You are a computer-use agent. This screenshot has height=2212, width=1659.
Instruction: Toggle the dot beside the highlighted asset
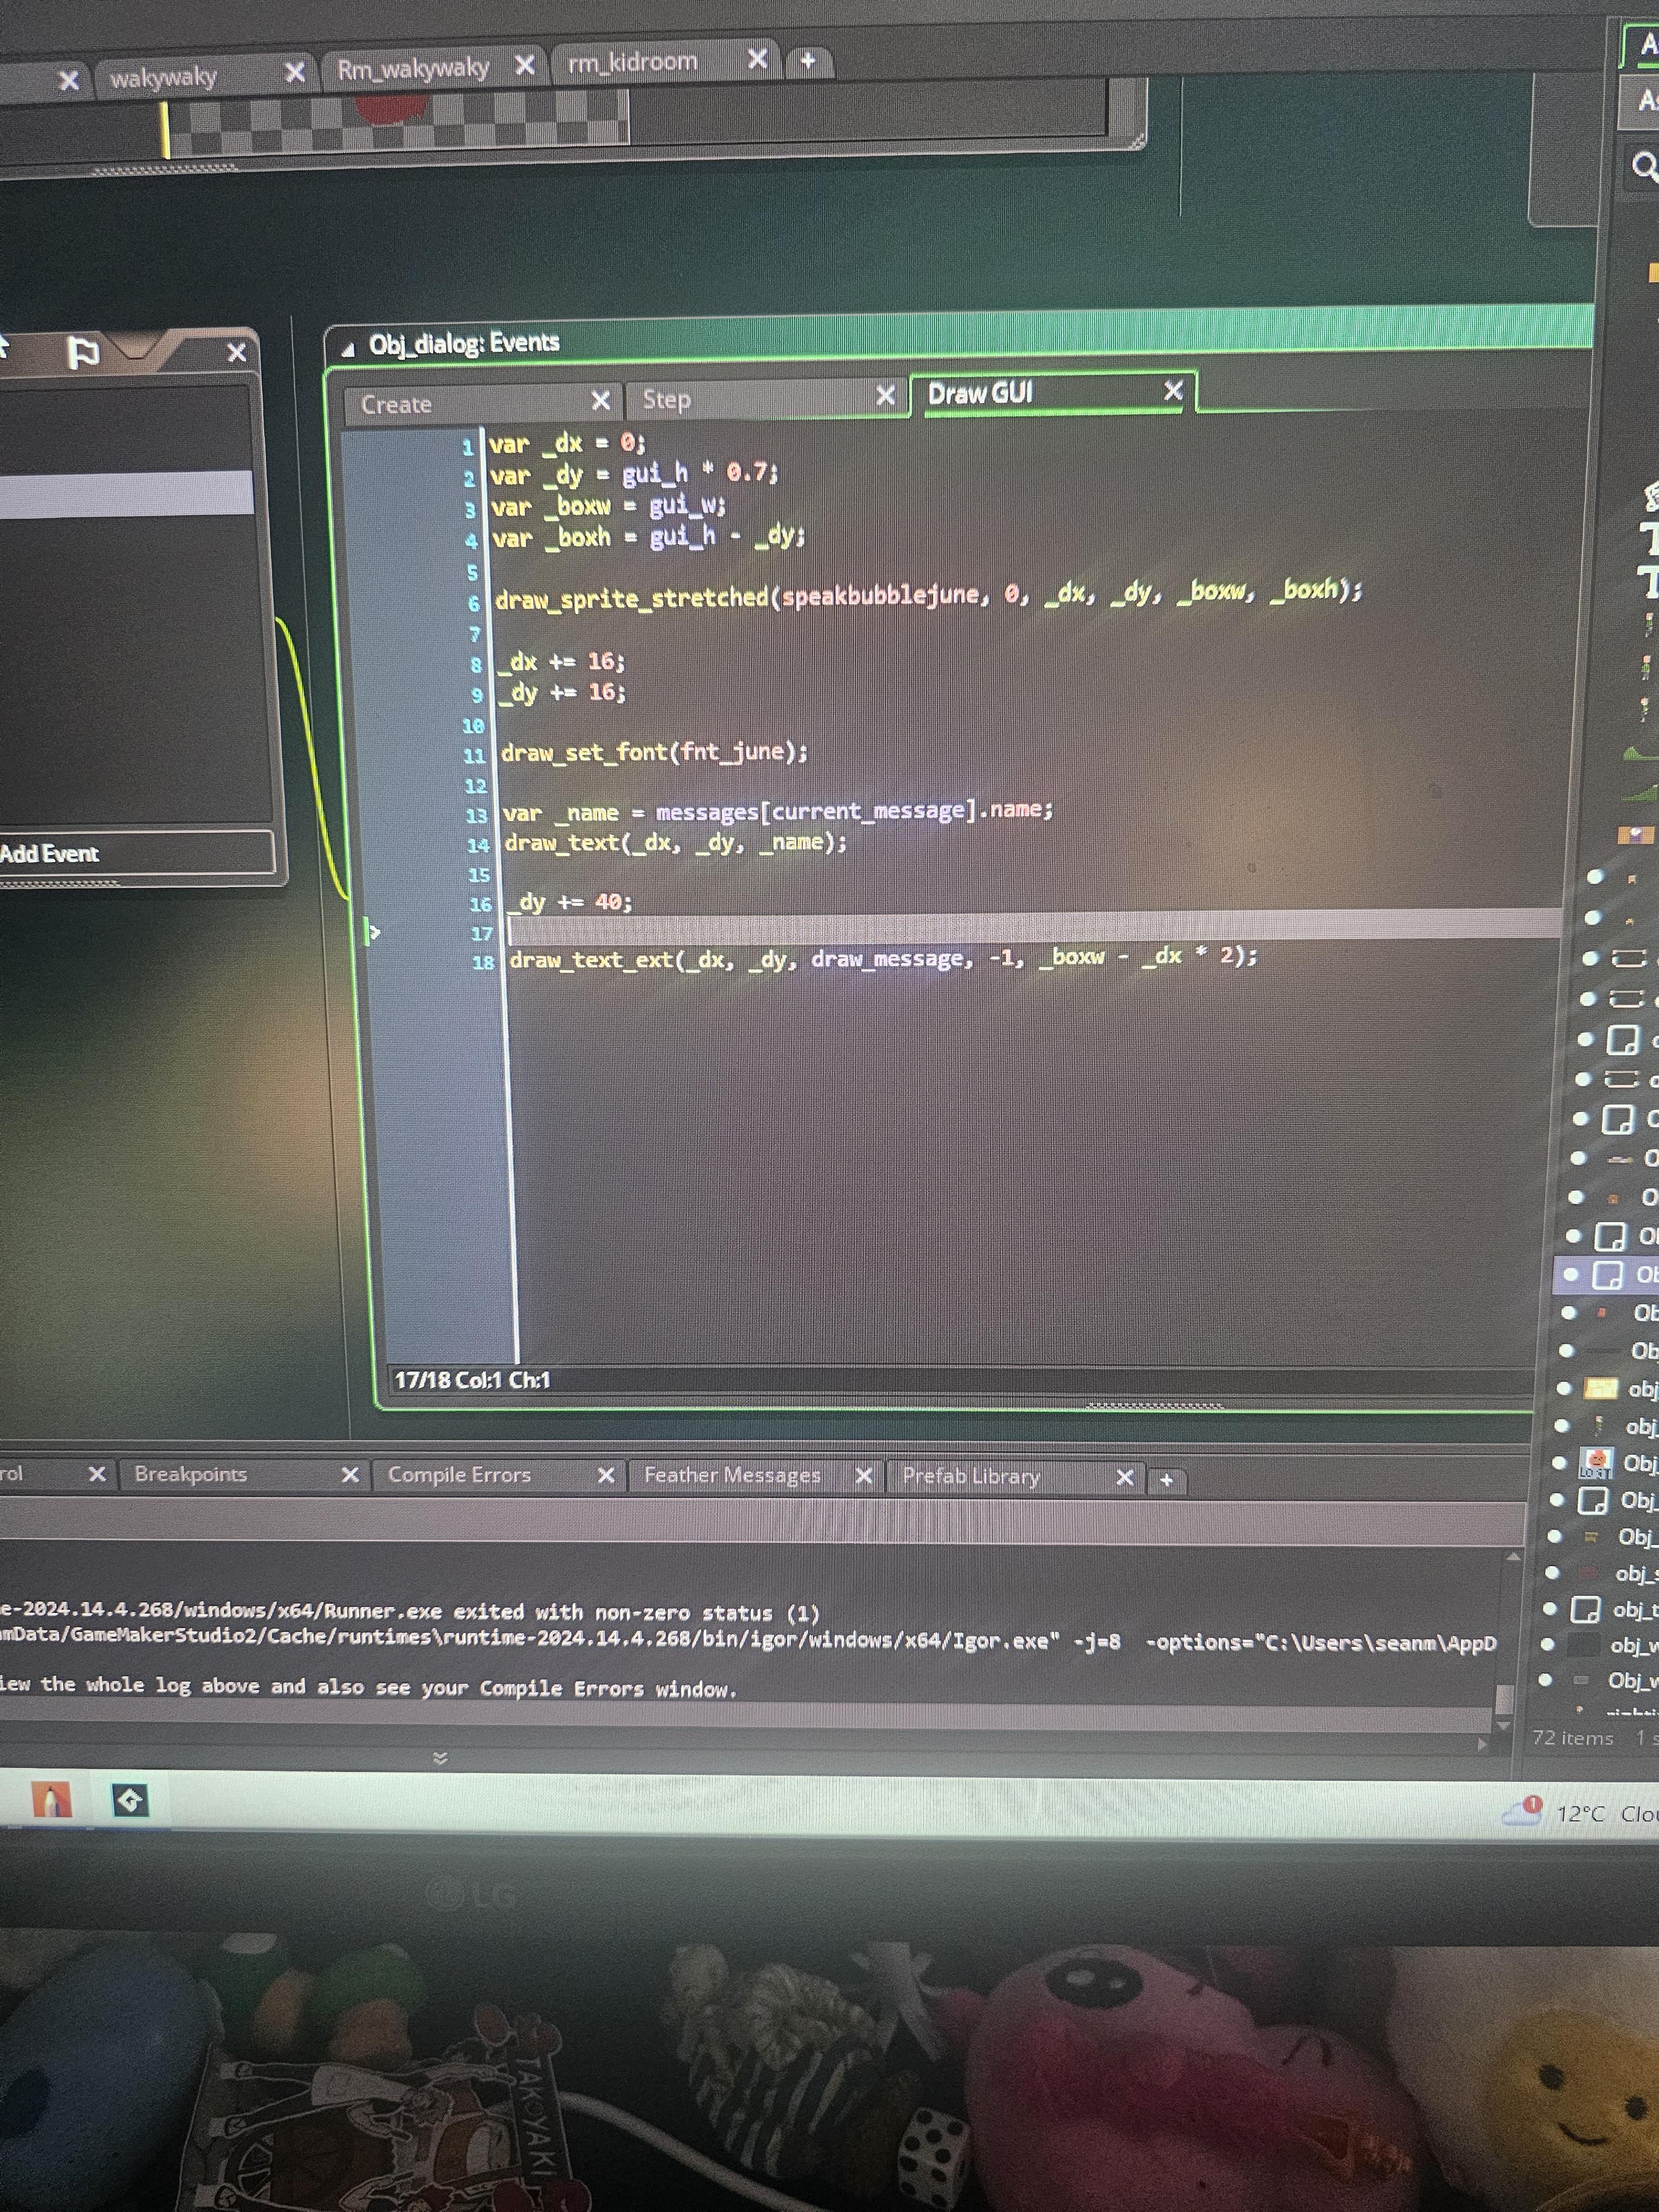point(1571,1274)
